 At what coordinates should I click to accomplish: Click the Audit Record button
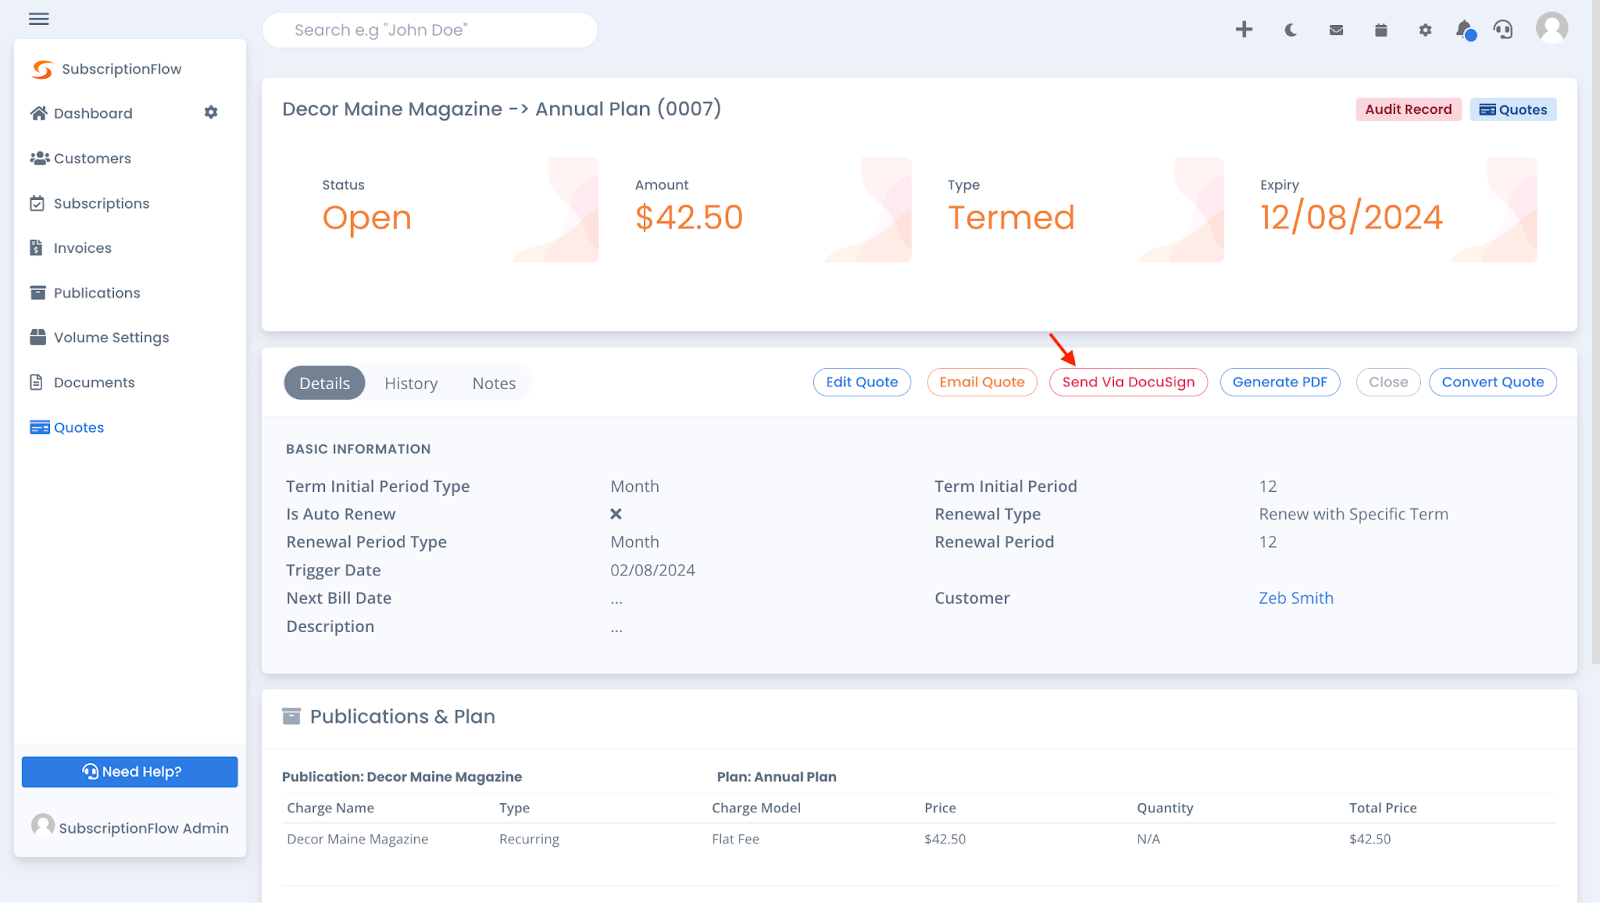(1408, 110)
